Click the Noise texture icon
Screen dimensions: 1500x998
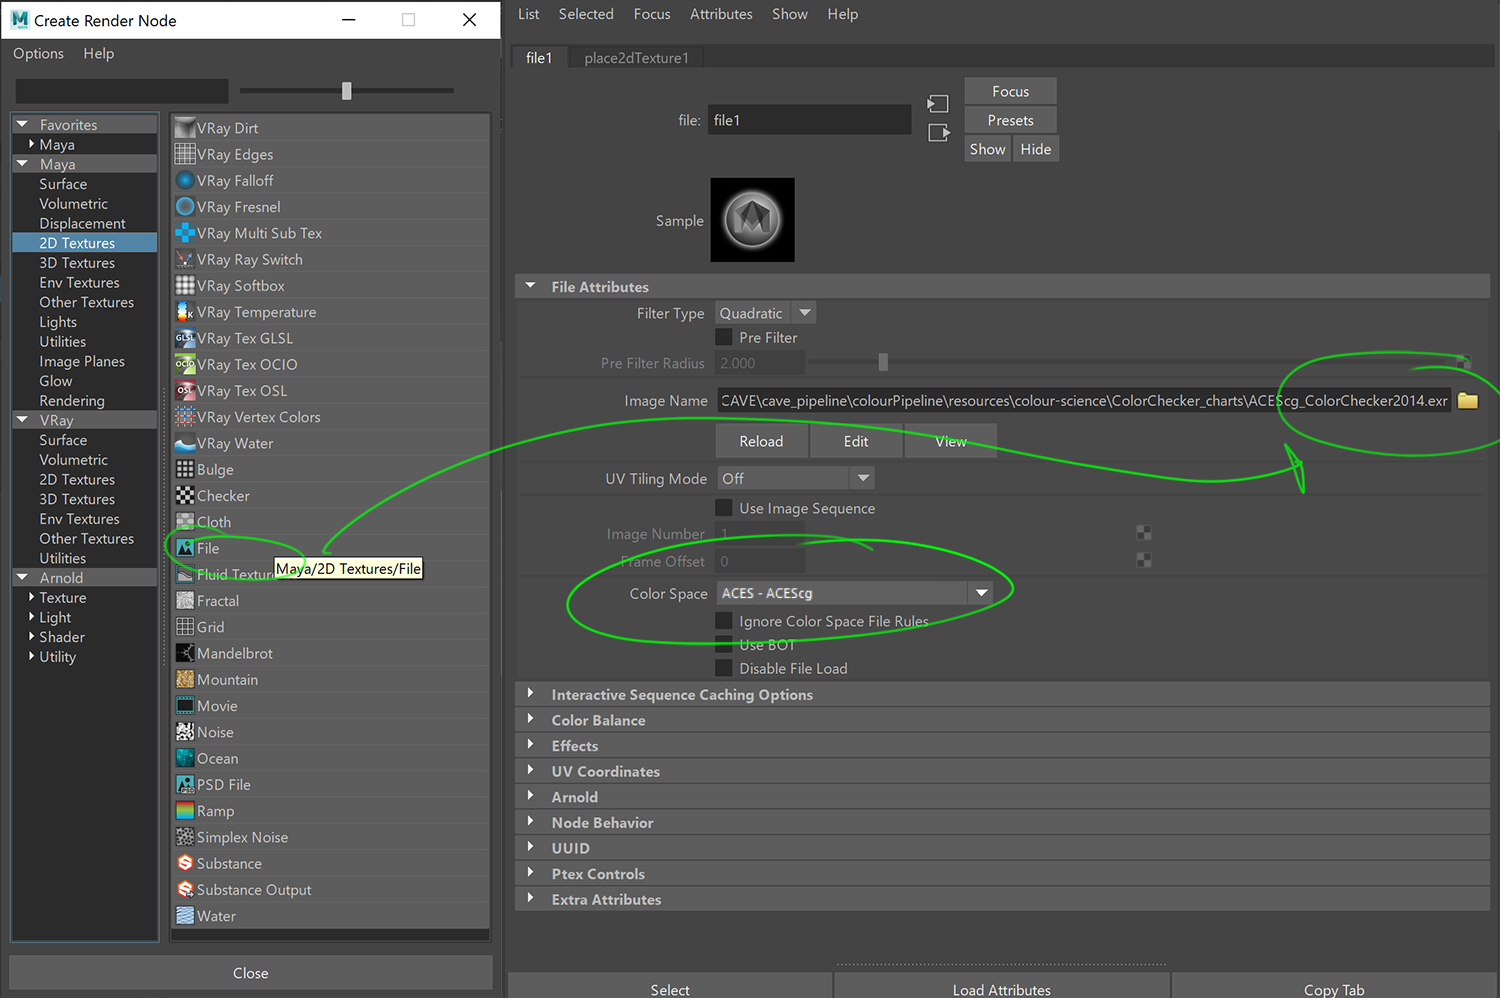(185, 732)
